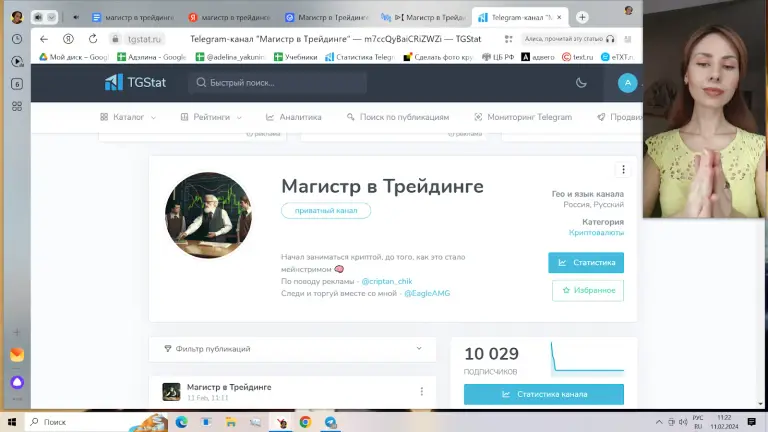Open the адвего bookmark
Image resolution: width=768 pixels, height=432 pixels.
click(537, 57)
